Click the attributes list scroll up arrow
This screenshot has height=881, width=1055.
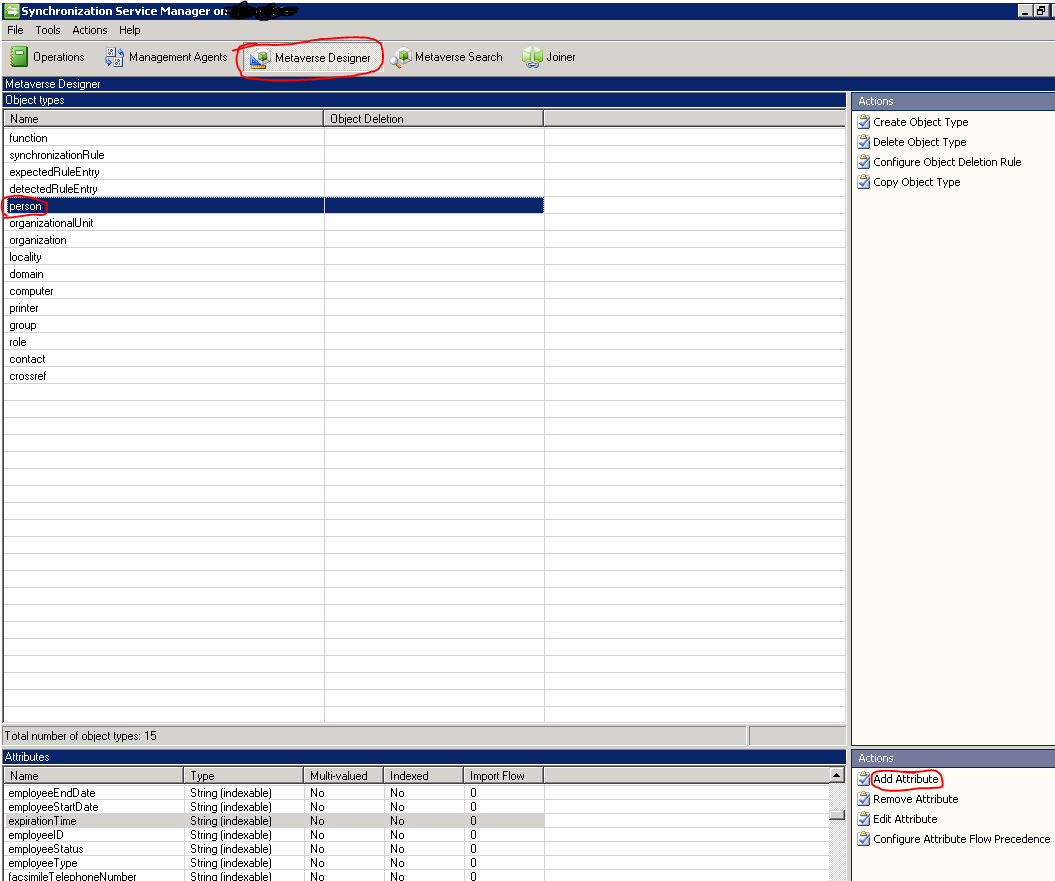click(x=836, y=775)
